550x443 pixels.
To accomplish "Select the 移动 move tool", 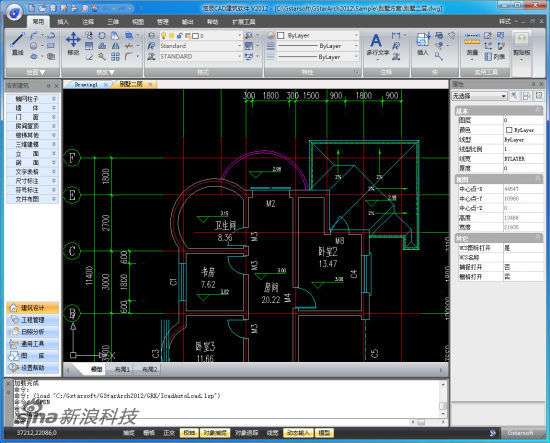I will 73,44.
